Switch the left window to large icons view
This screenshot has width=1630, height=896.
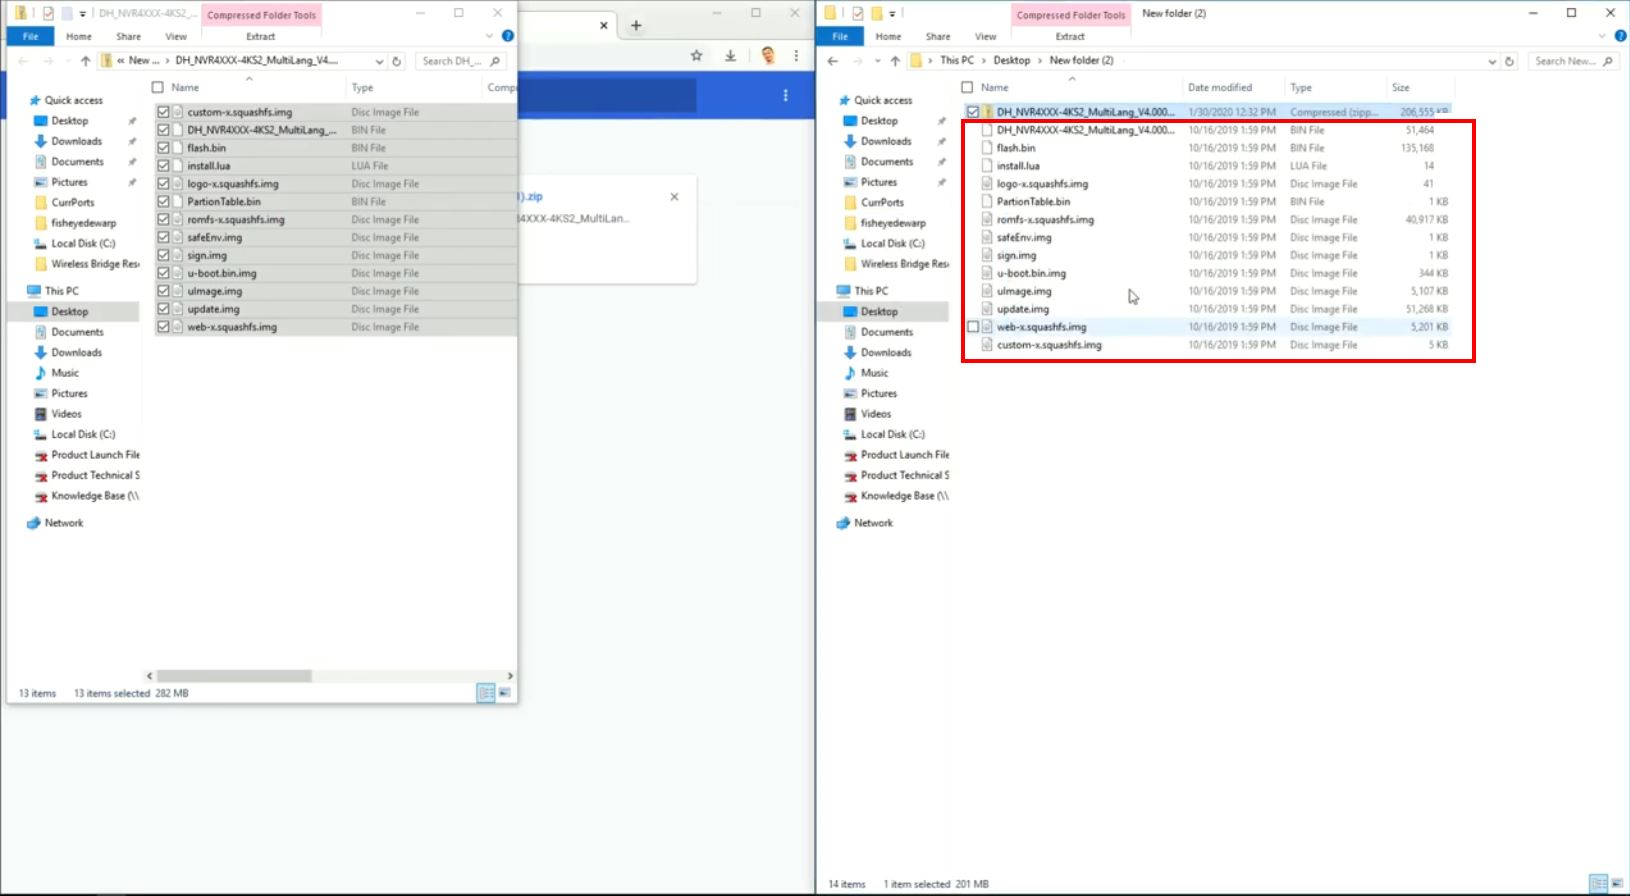click(505, 693)
